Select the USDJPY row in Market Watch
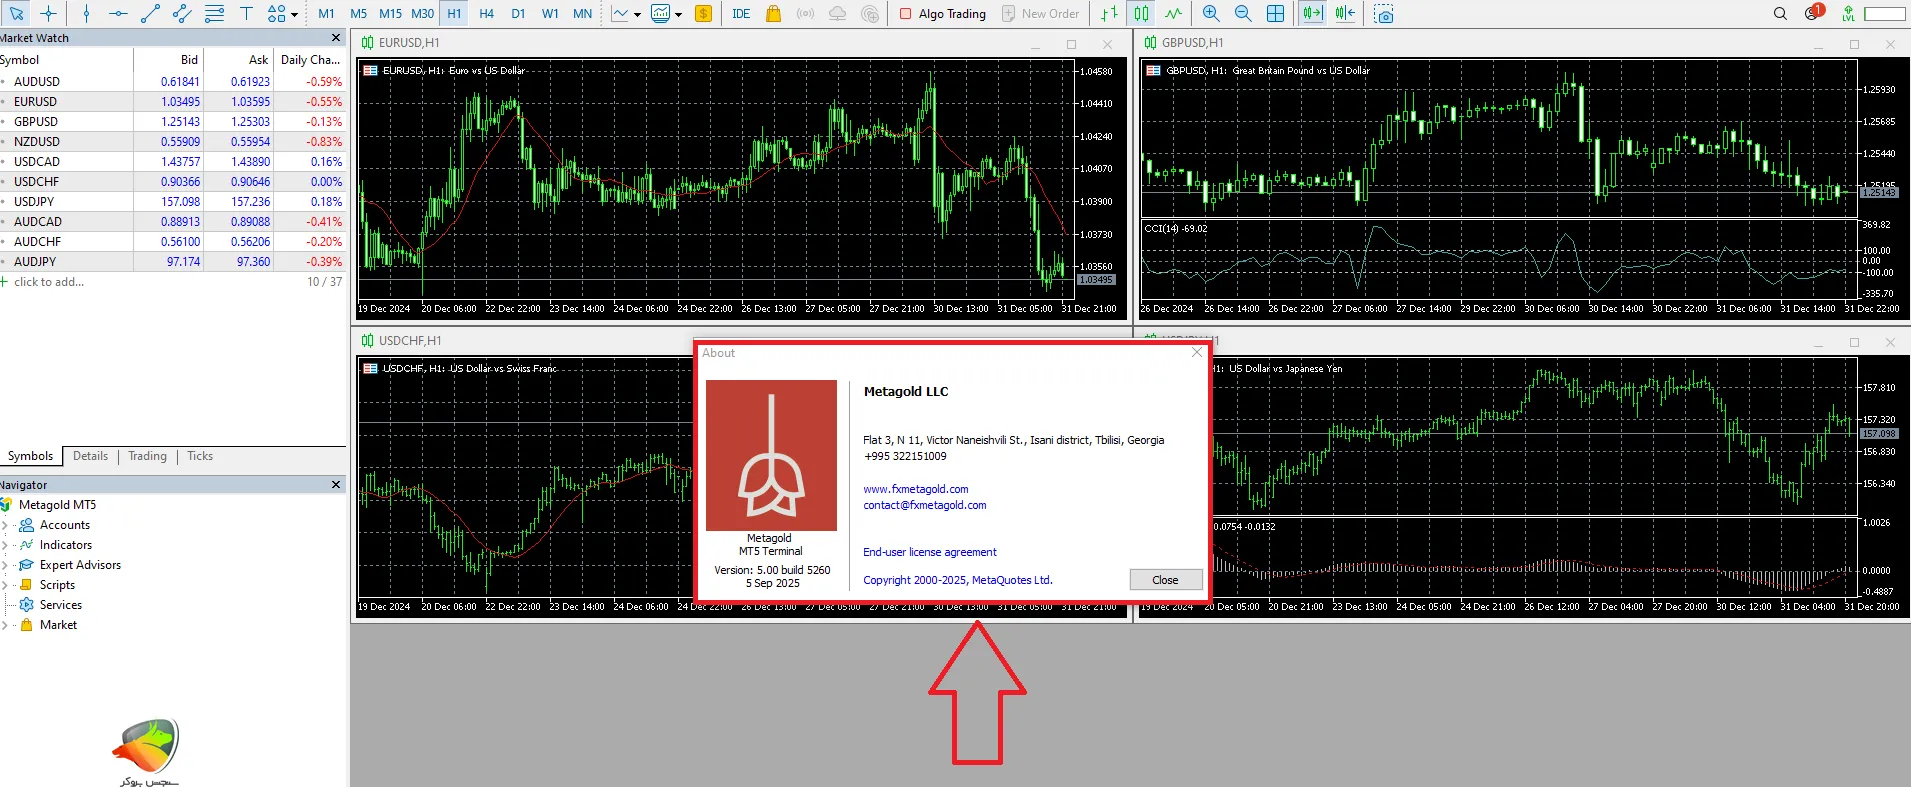The height and width of the screenshot is (787, 1911). [x=35, y=202]
